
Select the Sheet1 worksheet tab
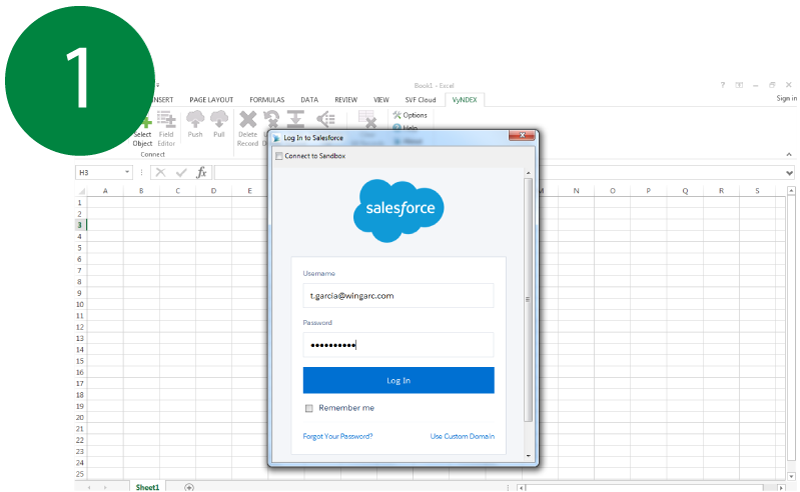[x=147, y=487]
